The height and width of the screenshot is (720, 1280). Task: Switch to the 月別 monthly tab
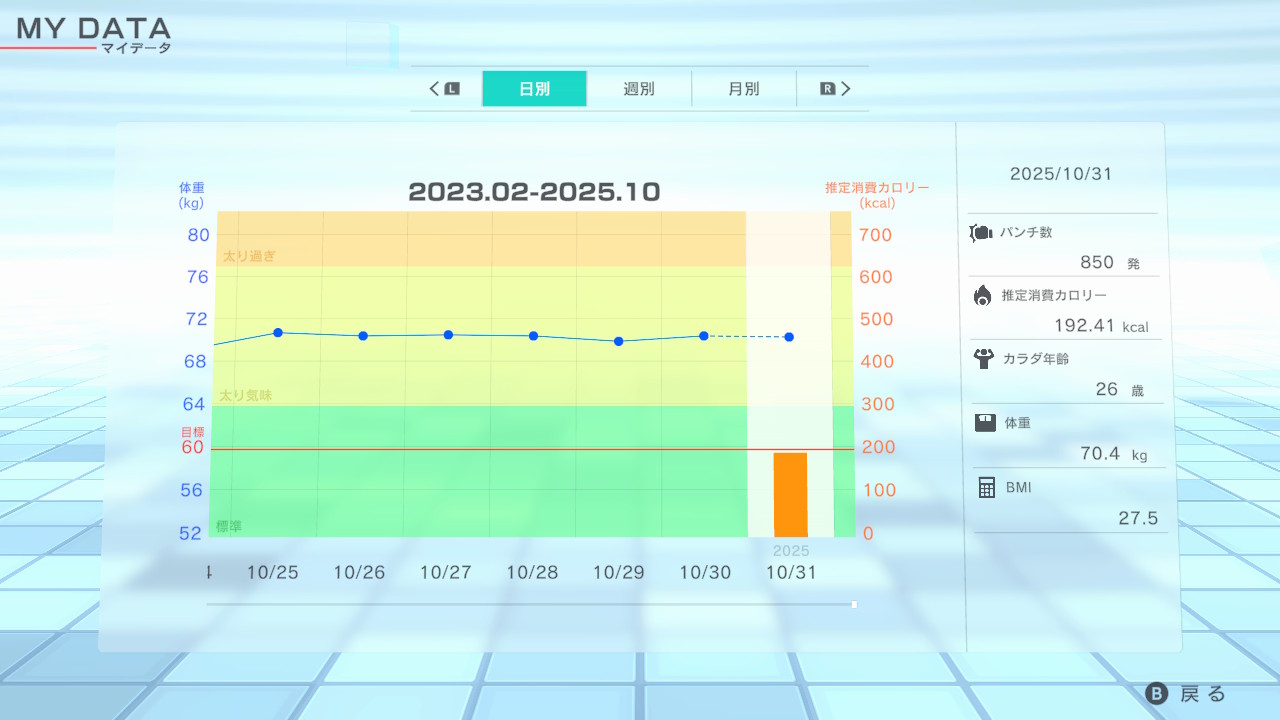pyautogui.click(x=743, y=89)
